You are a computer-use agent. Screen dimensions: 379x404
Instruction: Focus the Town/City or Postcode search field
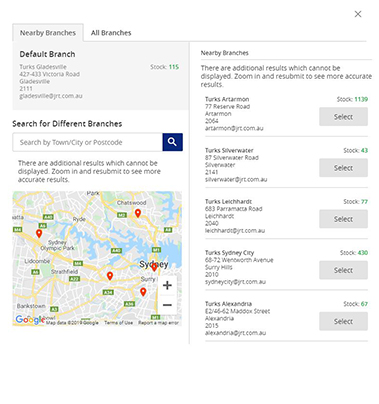(x=88, y=142)
